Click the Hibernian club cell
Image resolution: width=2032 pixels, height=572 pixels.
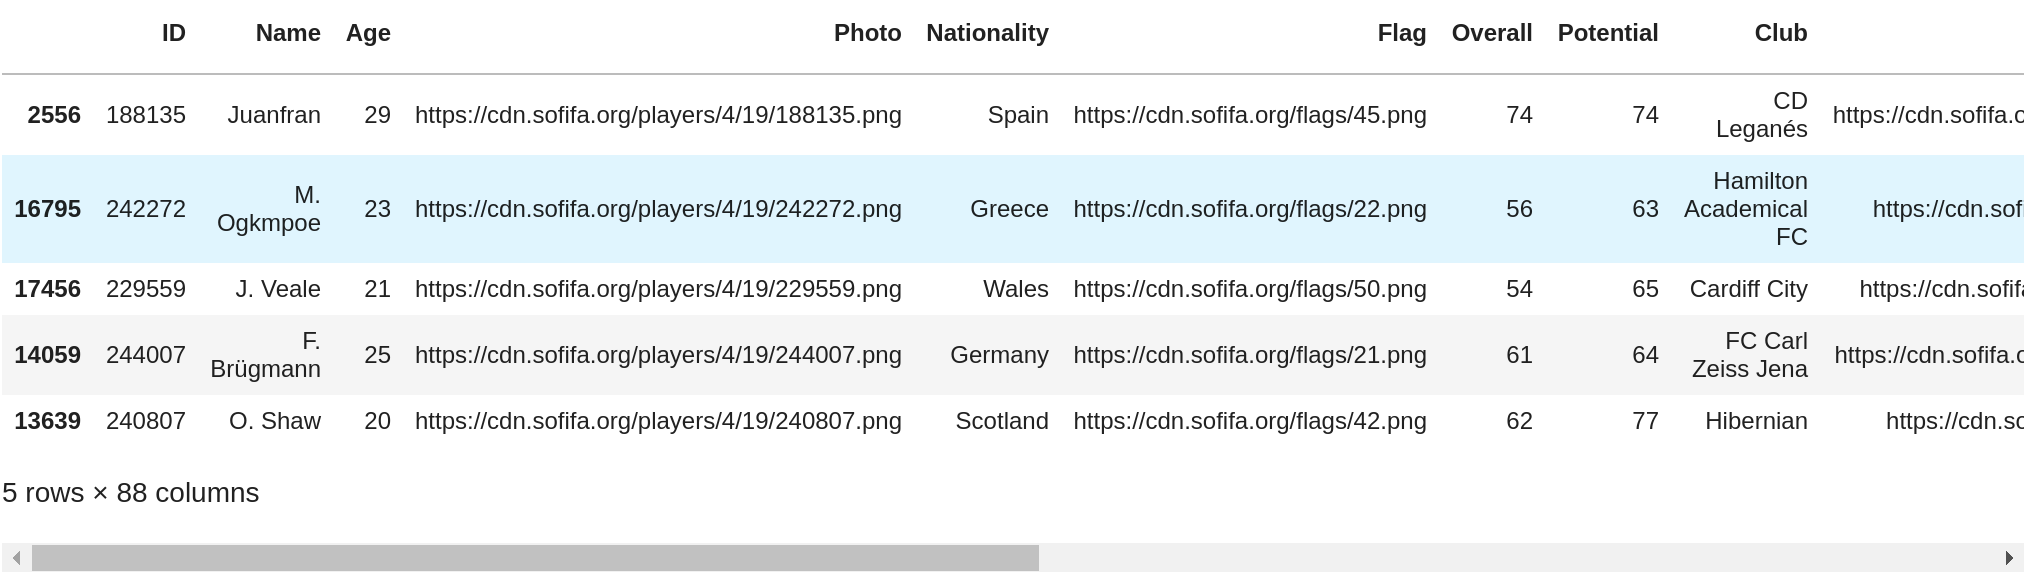pos(1756,421)
